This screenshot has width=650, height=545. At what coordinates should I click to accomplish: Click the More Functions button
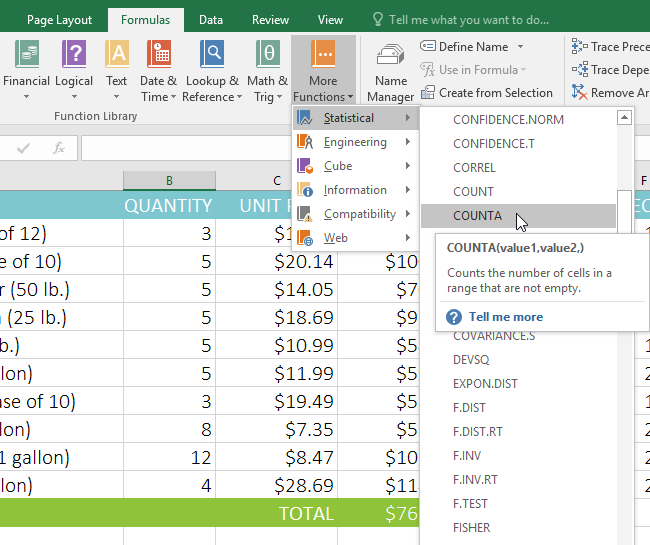323,70
